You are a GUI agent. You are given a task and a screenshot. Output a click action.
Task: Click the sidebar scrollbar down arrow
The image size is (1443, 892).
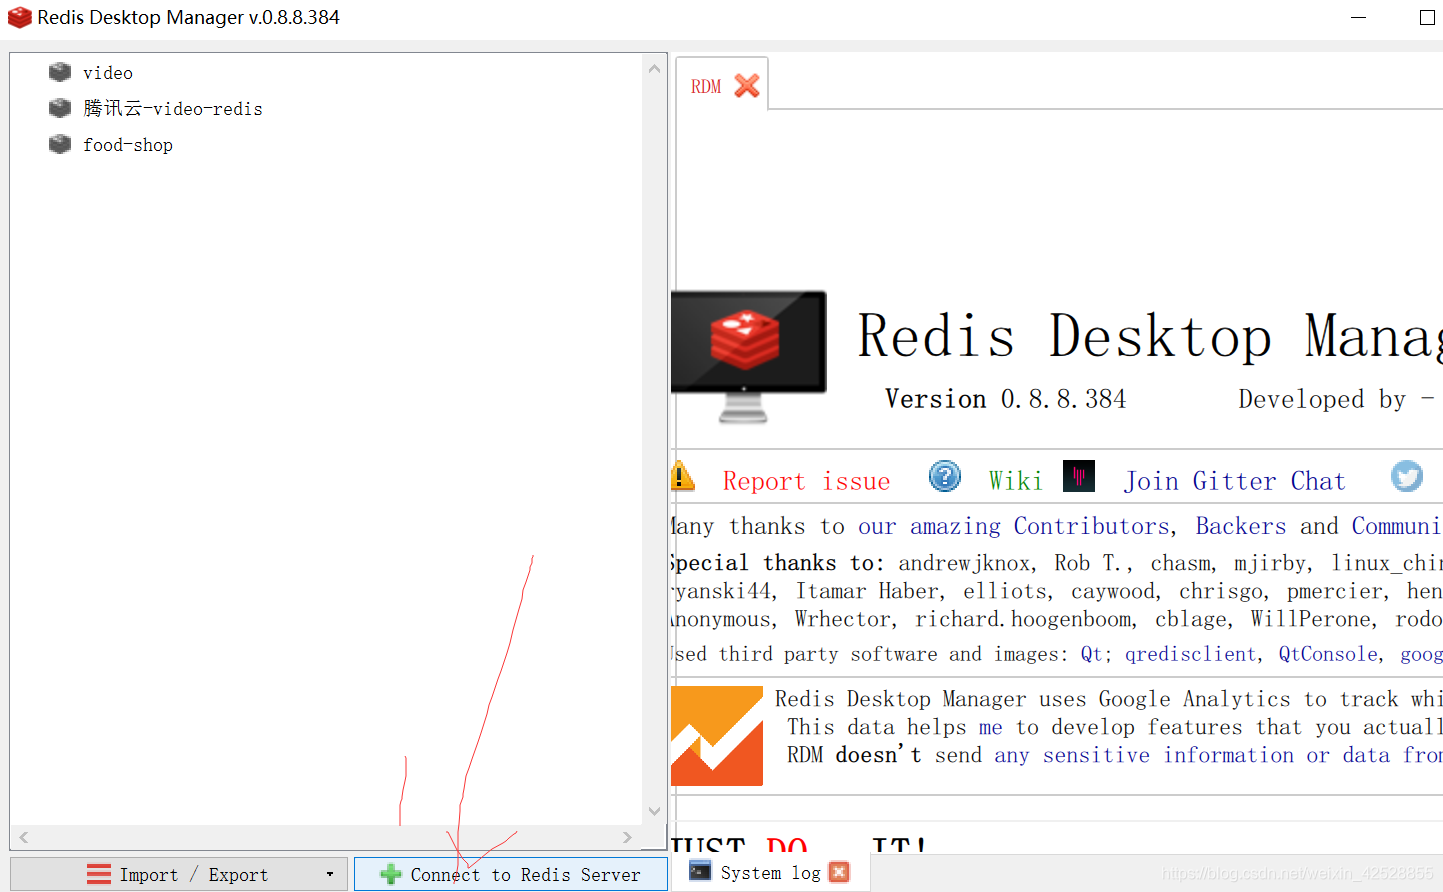654,811
